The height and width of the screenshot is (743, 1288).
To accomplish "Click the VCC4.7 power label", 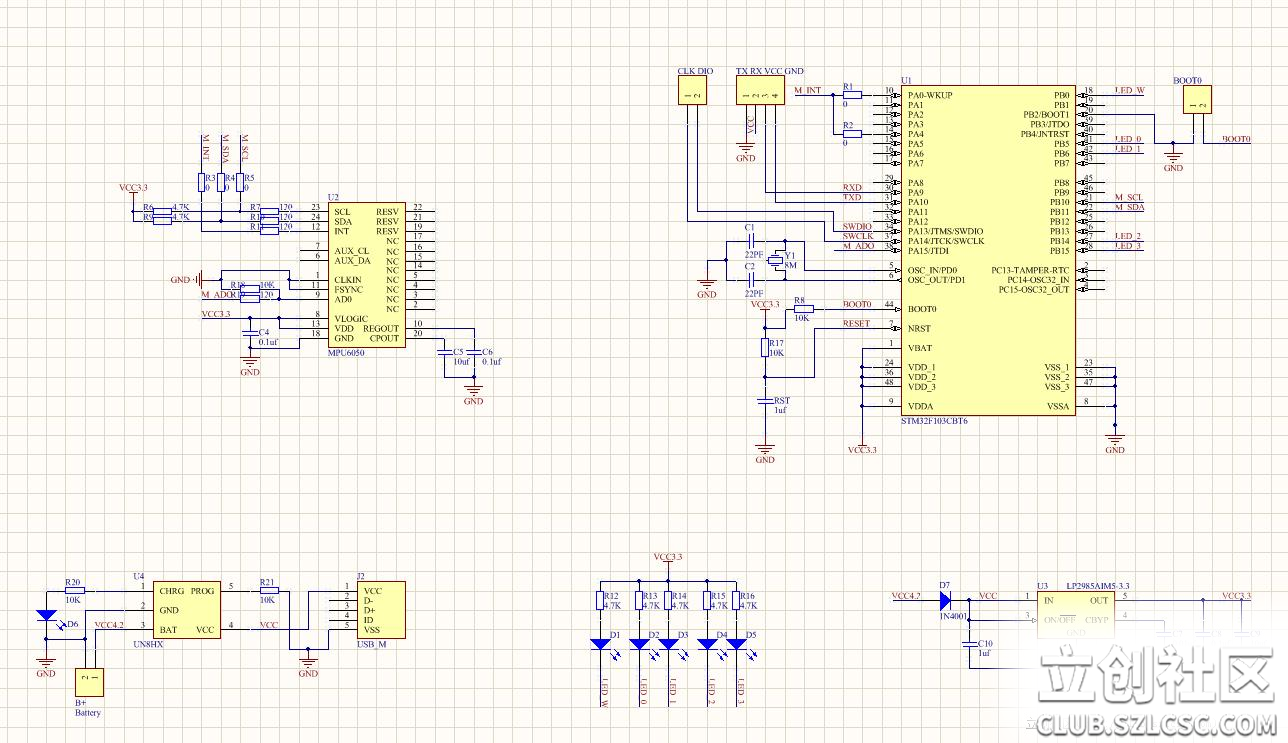I will point(906,596).
